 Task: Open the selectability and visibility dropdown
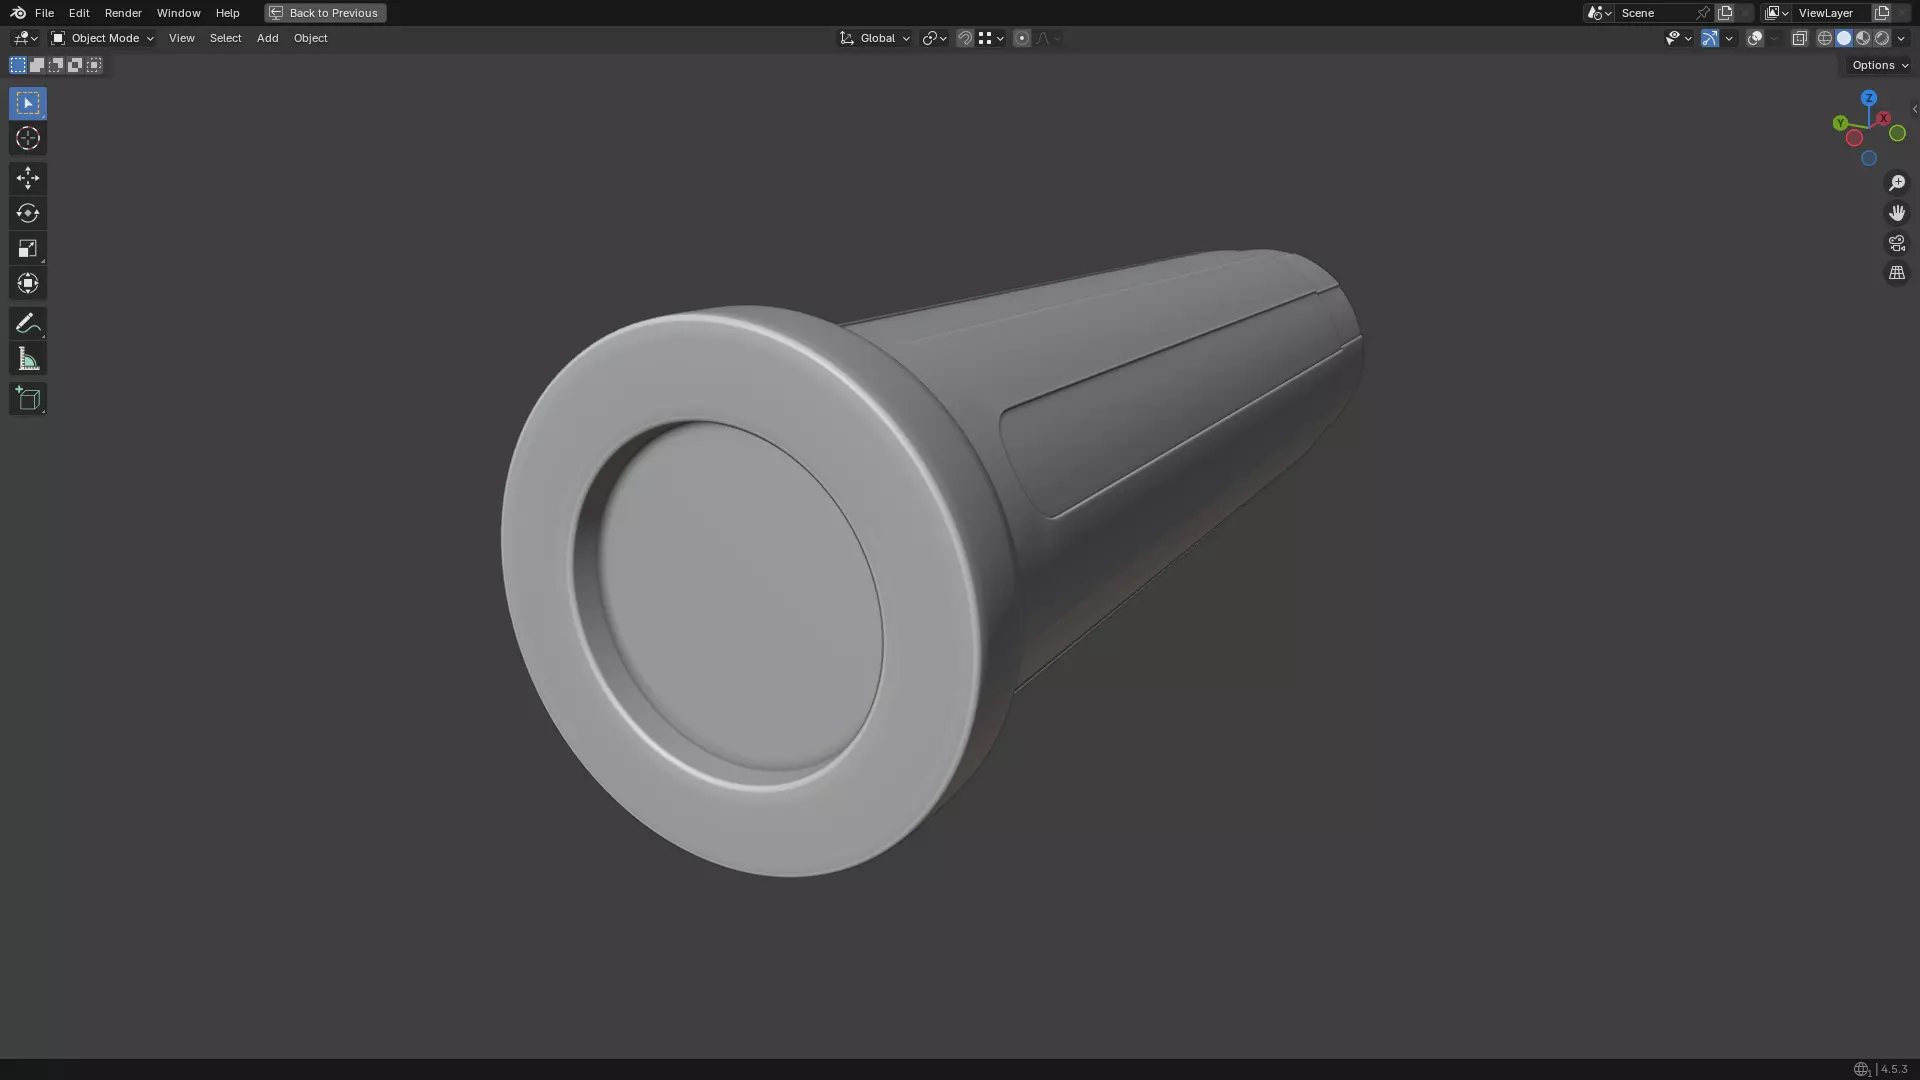(x=1678, y=38)
